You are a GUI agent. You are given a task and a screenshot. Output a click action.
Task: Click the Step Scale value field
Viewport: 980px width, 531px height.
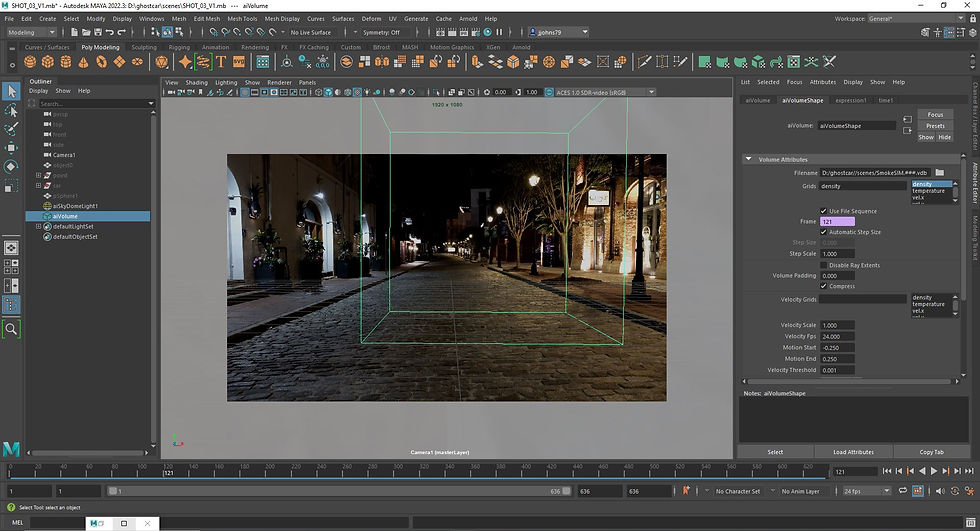836,254
